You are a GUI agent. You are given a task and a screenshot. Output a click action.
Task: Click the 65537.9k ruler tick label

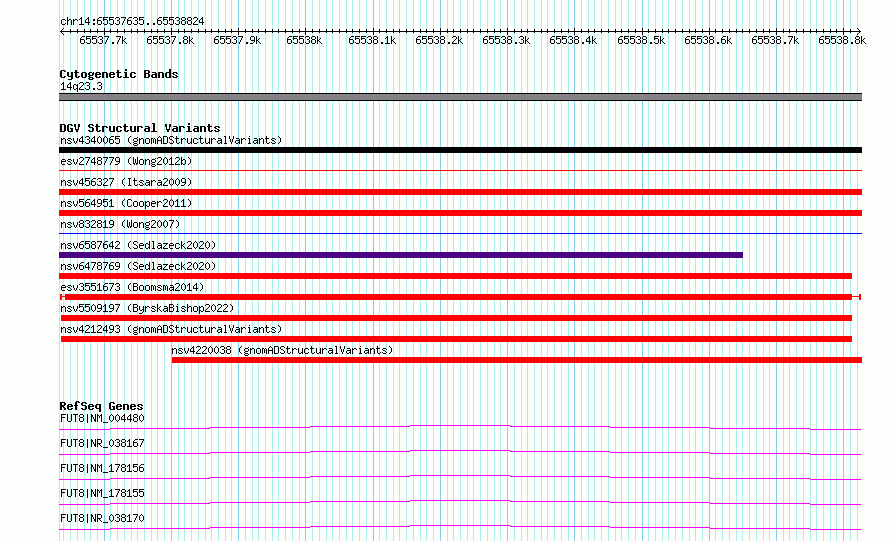237,41
